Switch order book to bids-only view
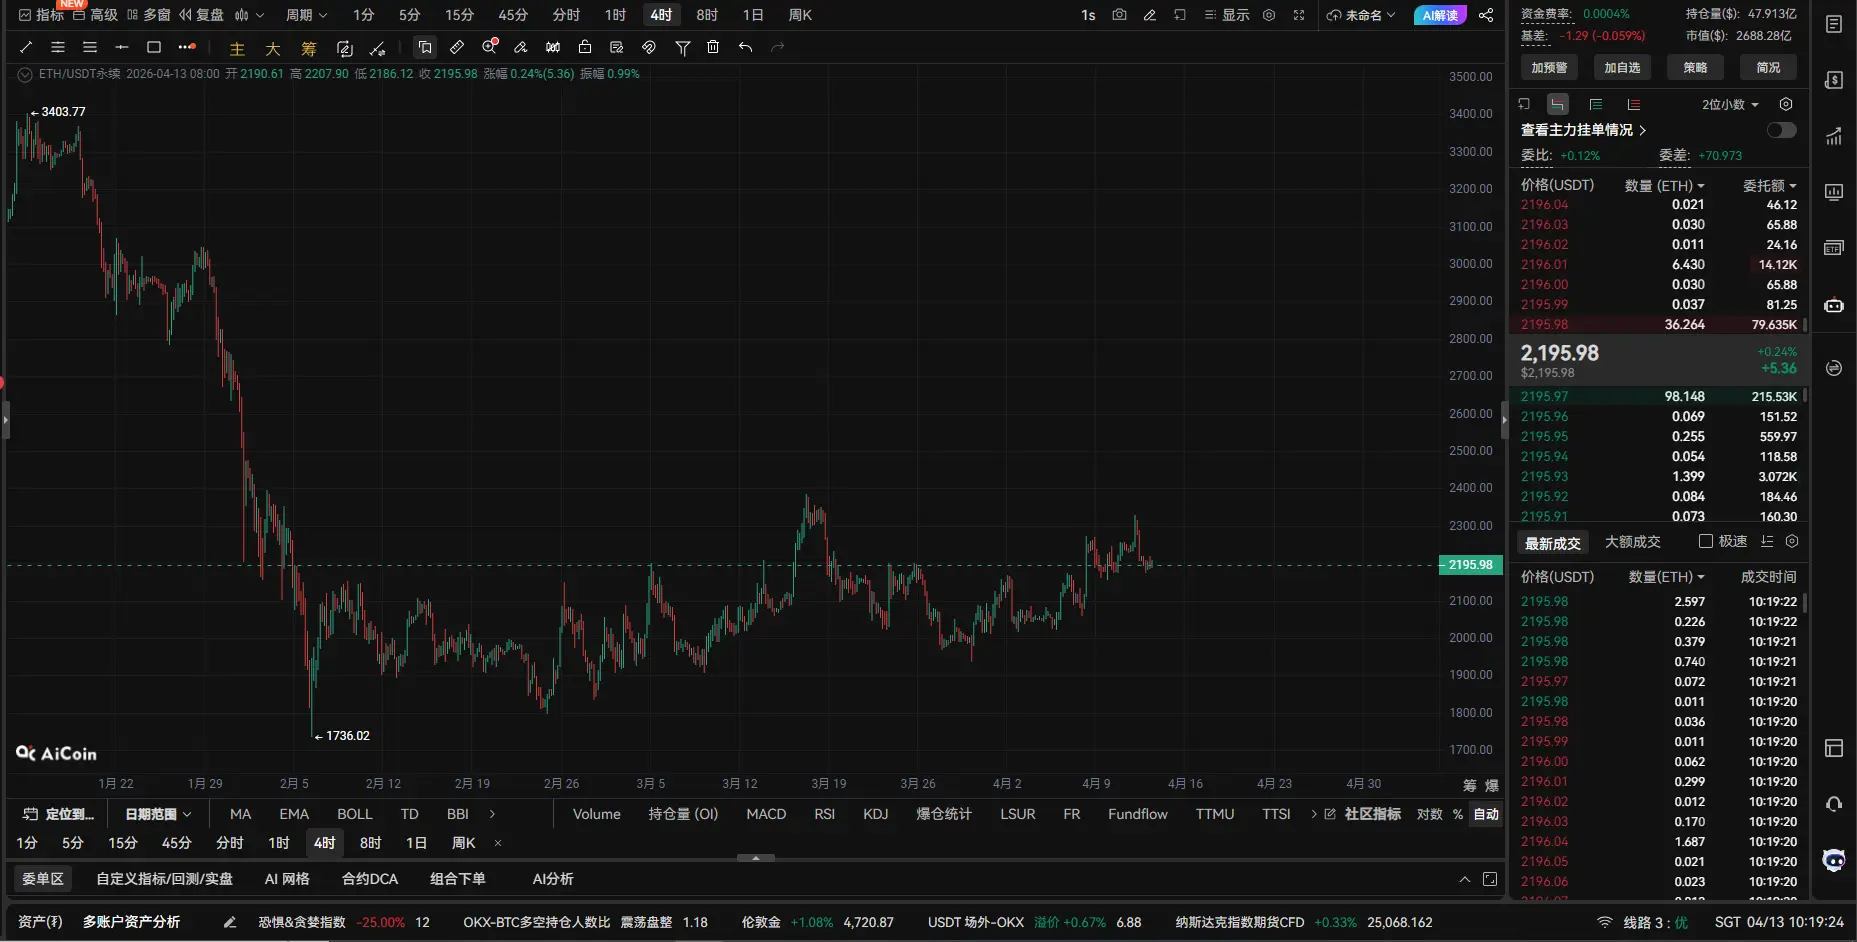Screen dimensions: 1857x942 [1596, 104]
